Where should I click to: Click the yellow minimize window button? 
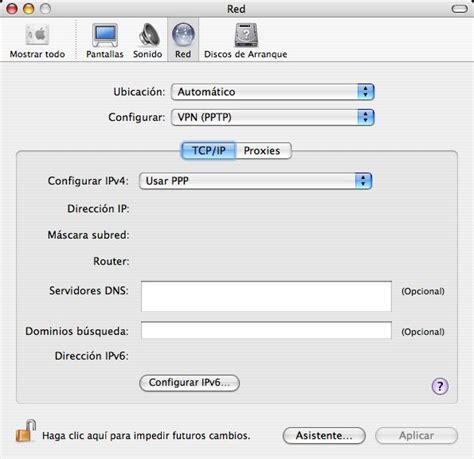pyautogui.click(x=29, y=9)
